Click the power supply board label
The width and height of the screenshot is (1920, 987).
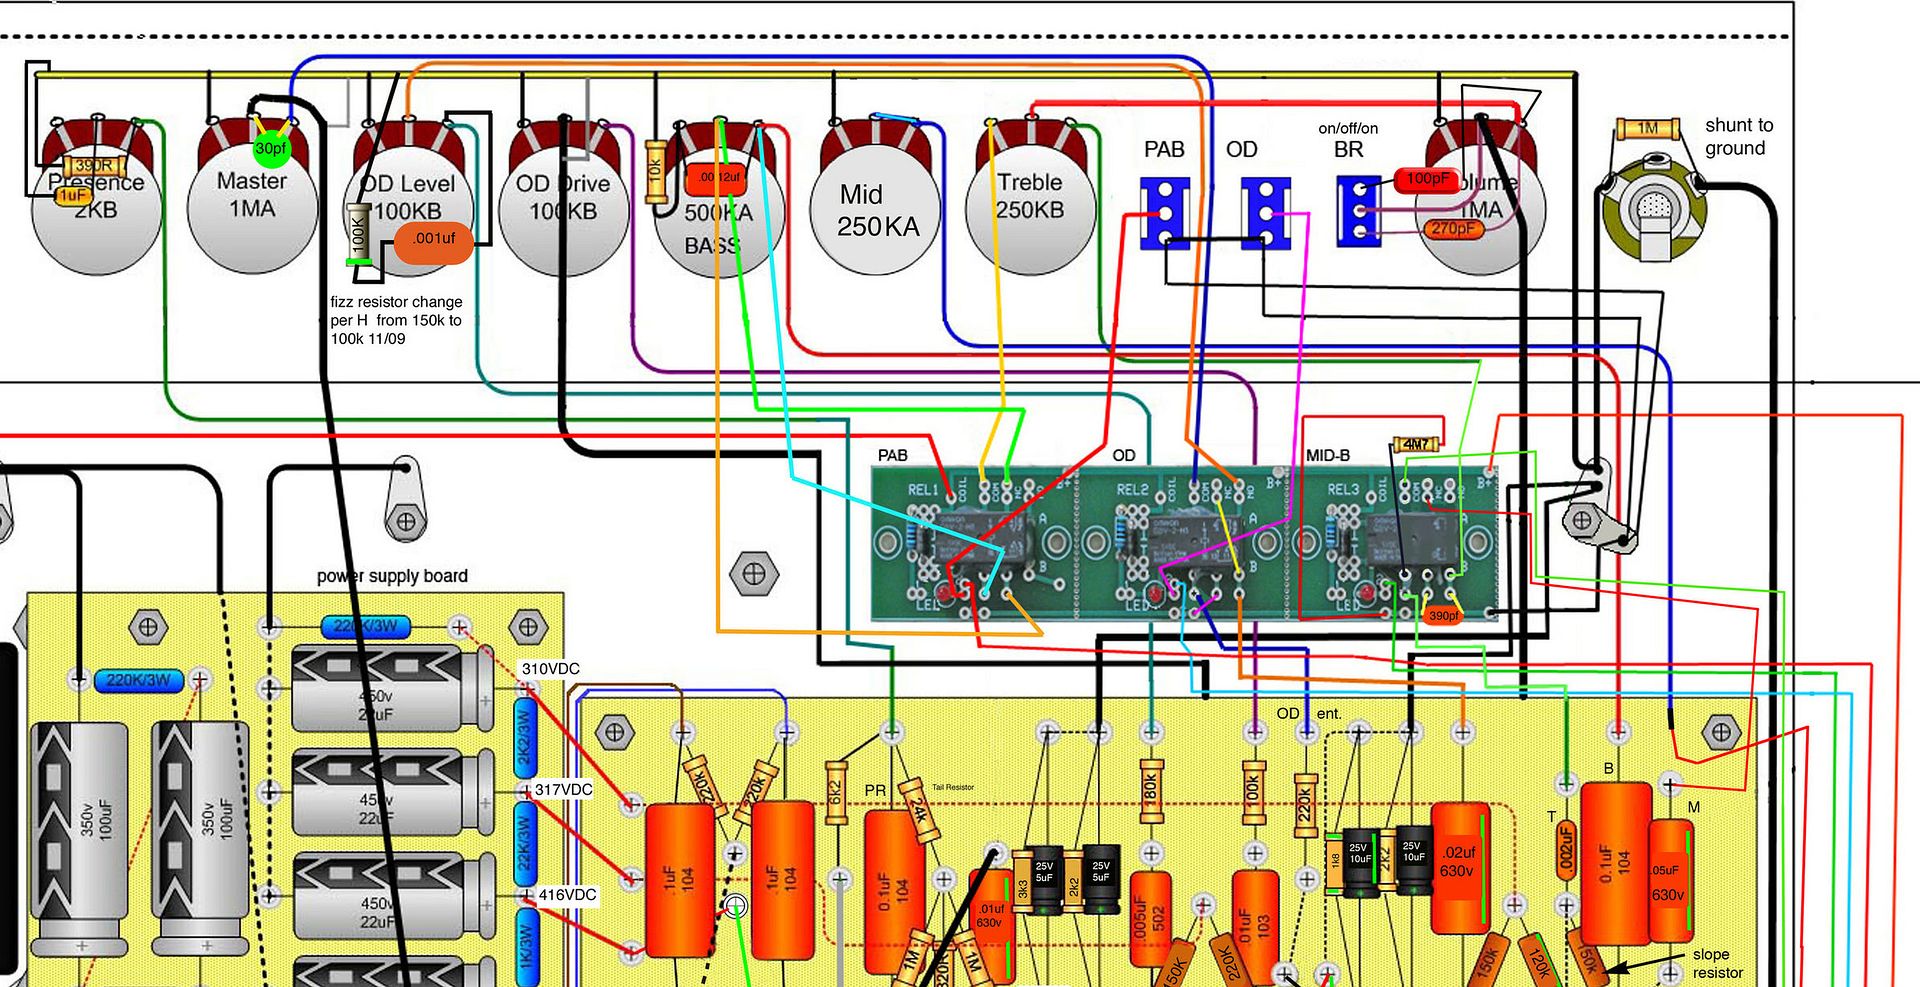click(x=392, y=576)
